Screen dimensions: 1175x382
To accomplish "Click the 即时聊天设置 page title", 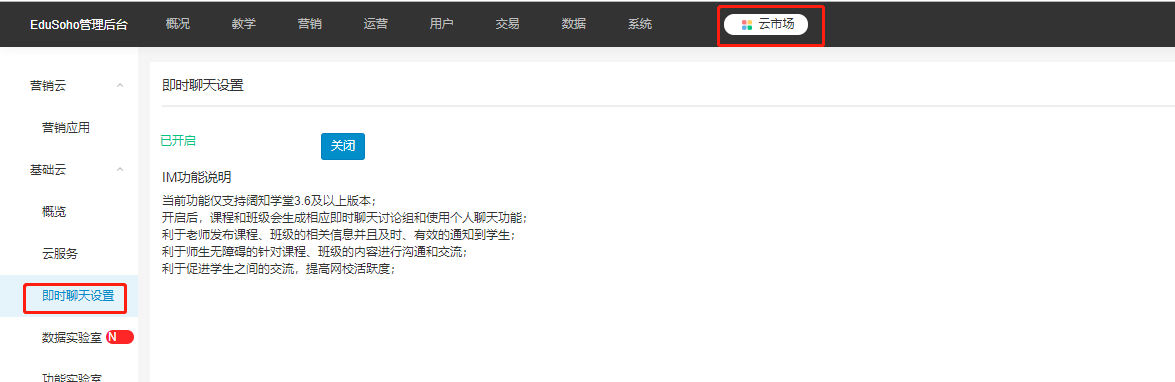I will tap(202, 85).
